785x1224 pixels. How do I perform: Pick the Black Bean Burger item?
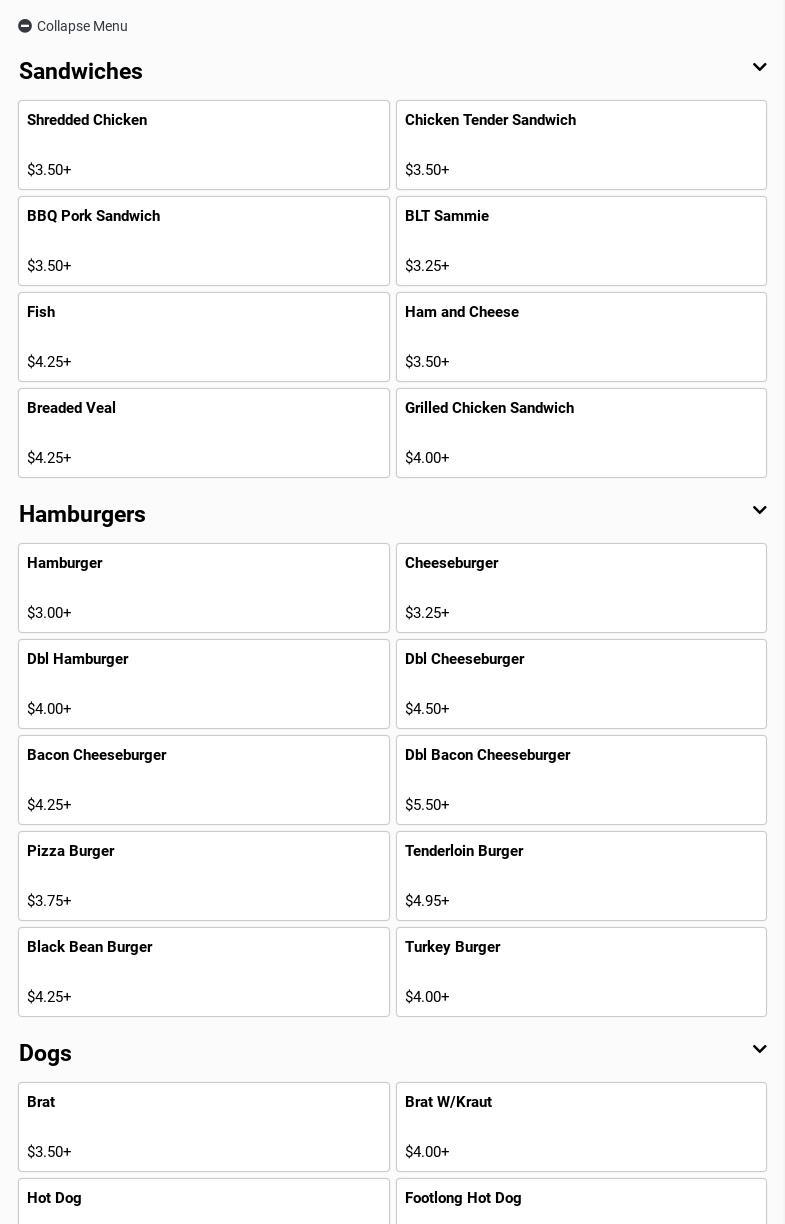(x=203, y=972)
